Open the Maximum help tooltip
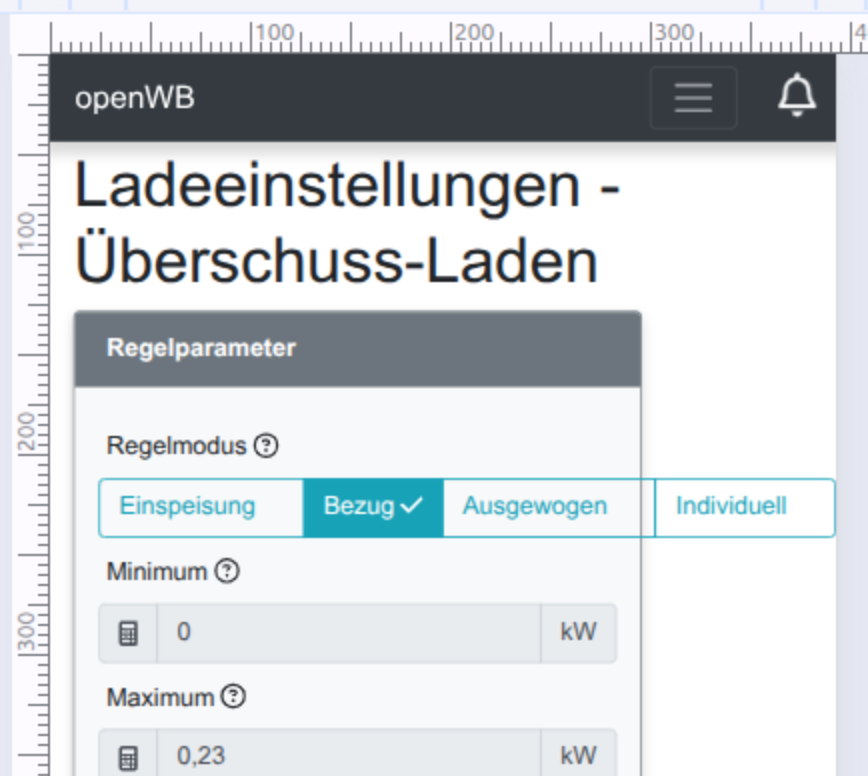868x776 pixels. coord(234,697)
